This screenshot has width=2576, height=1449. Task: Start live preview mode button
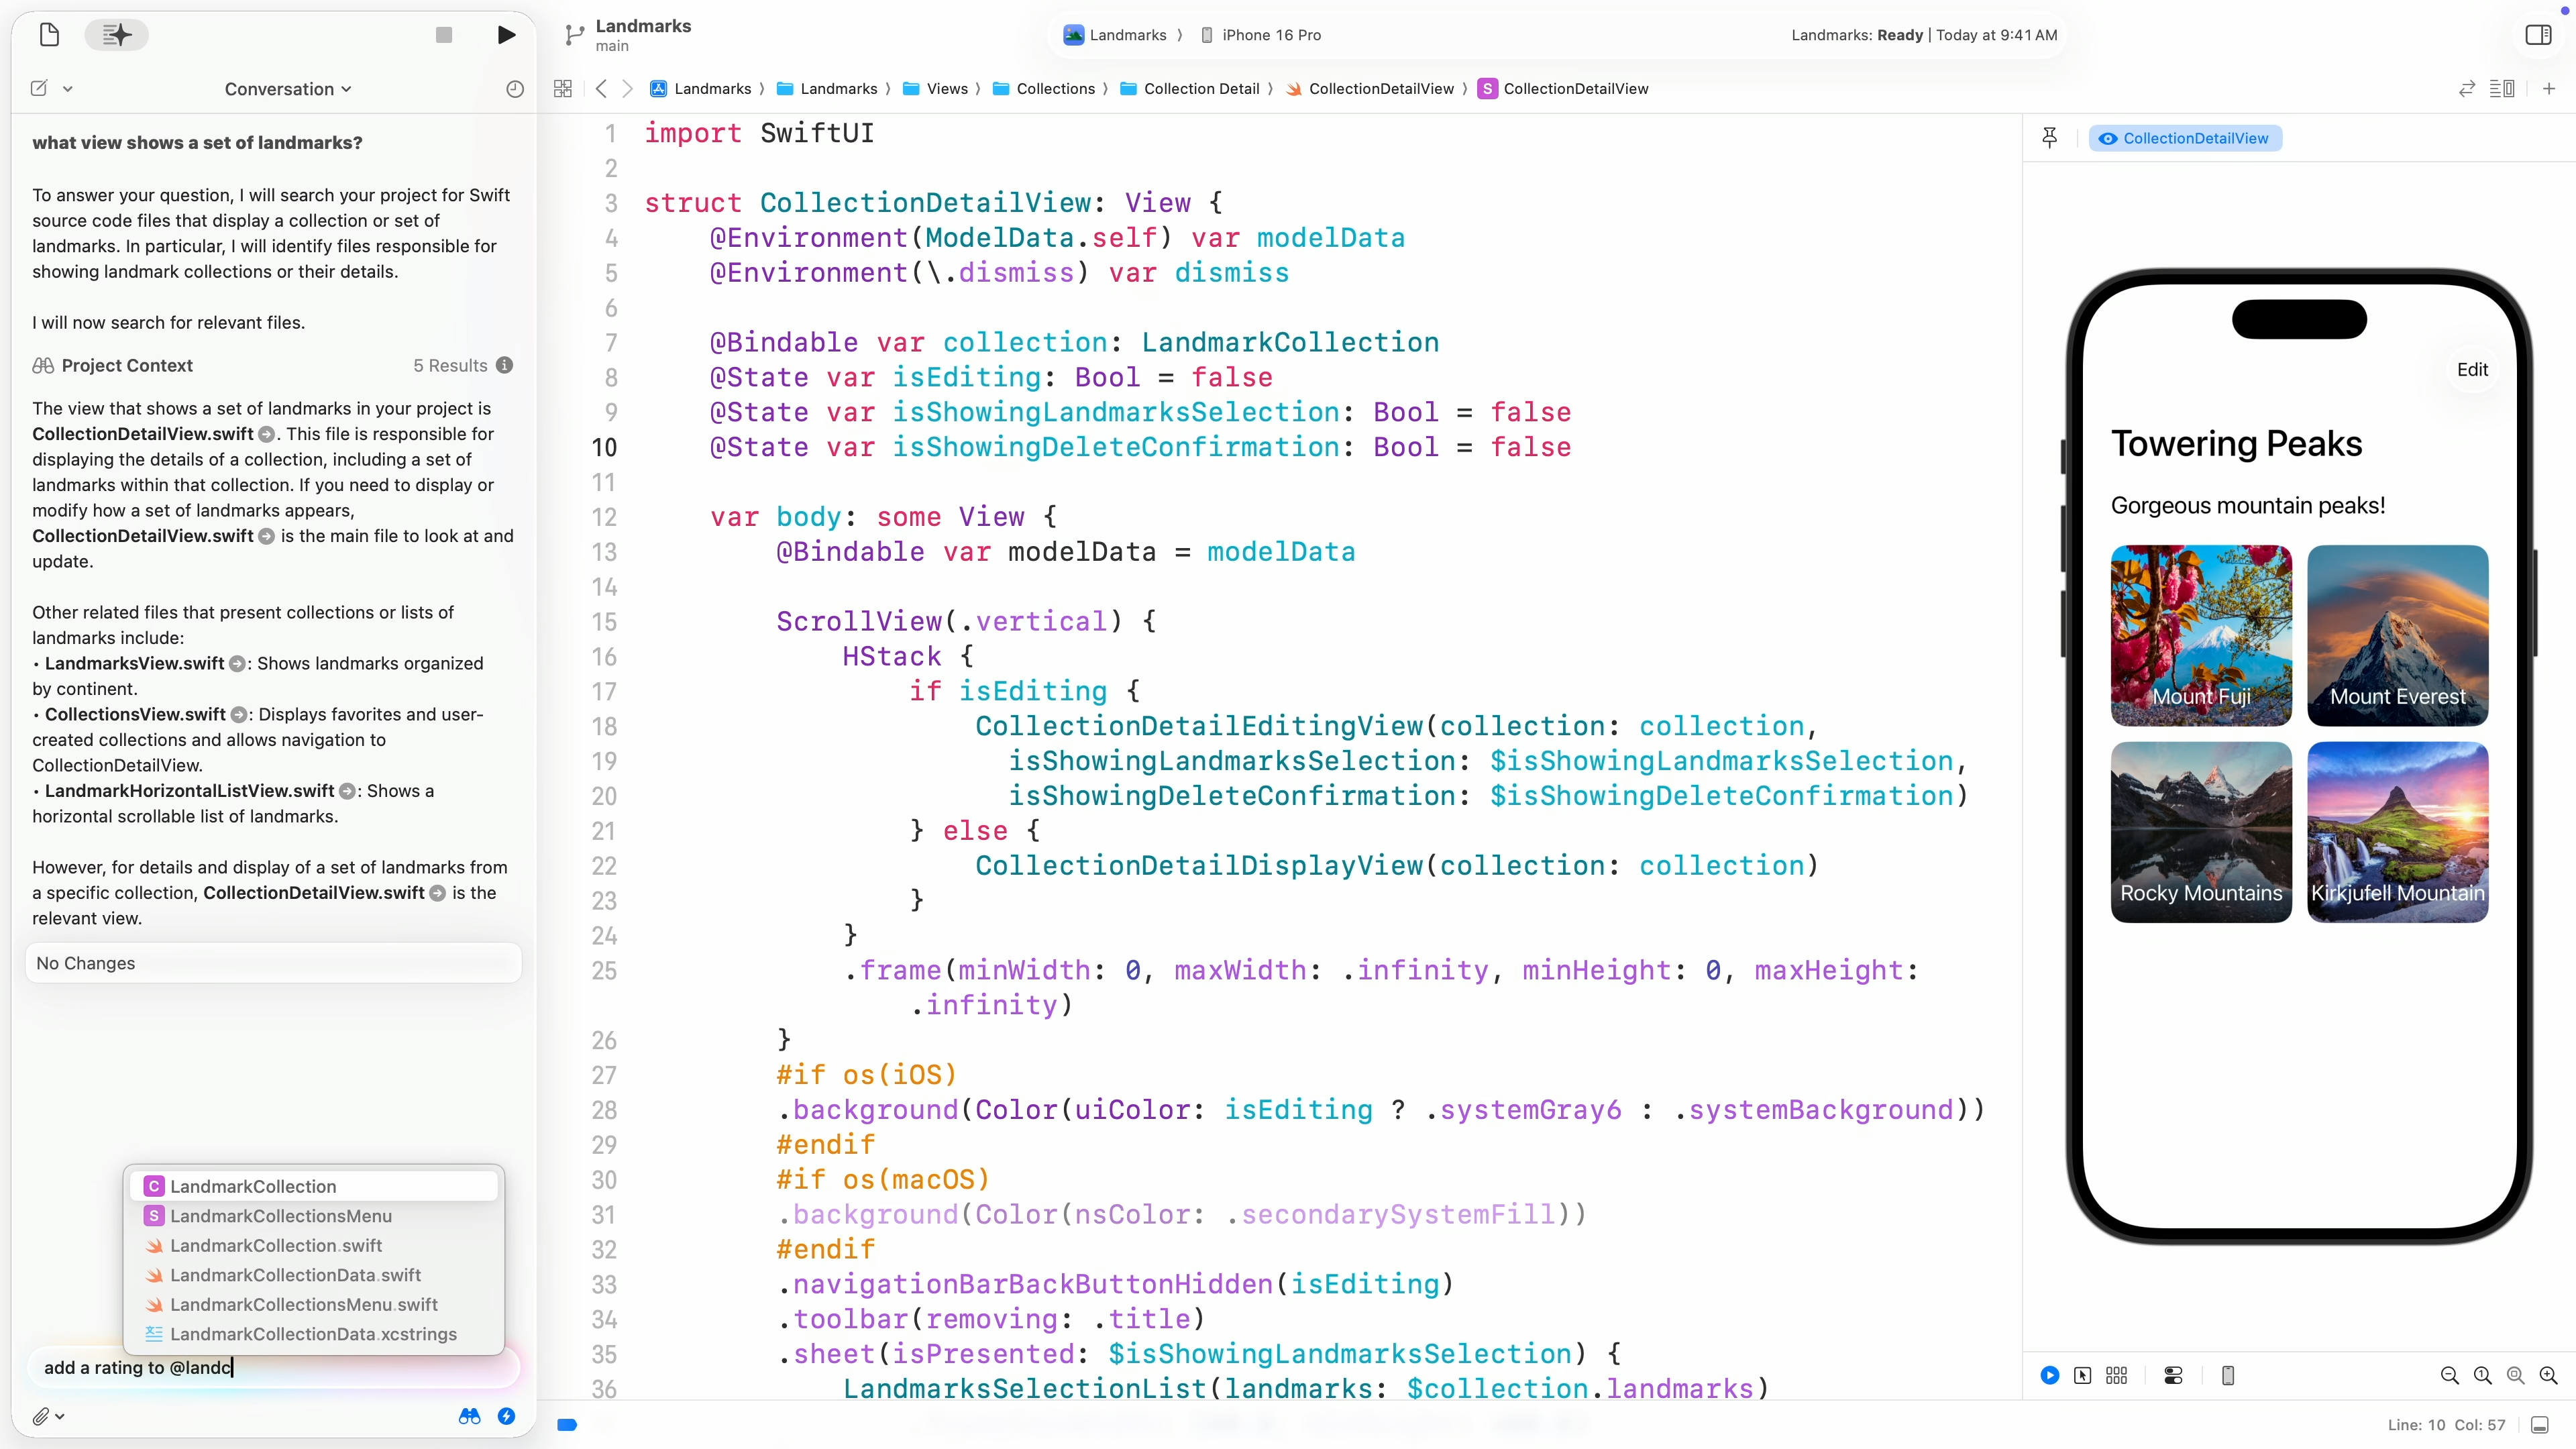(x=2049, y=1375)
